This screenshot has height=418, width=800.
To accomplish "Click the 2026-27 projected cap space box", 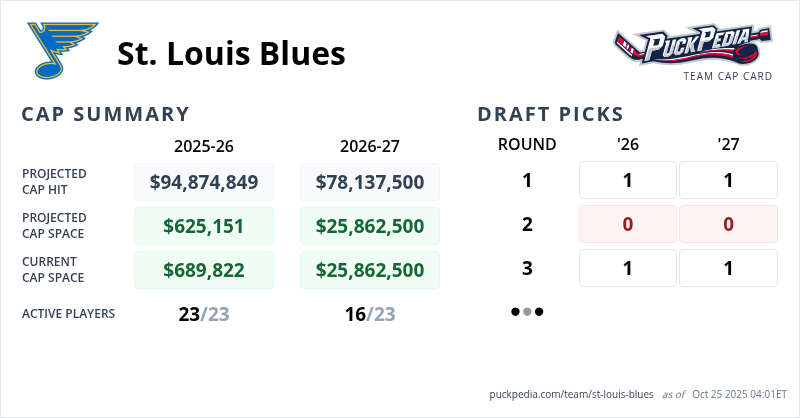I will coord(370,227).
